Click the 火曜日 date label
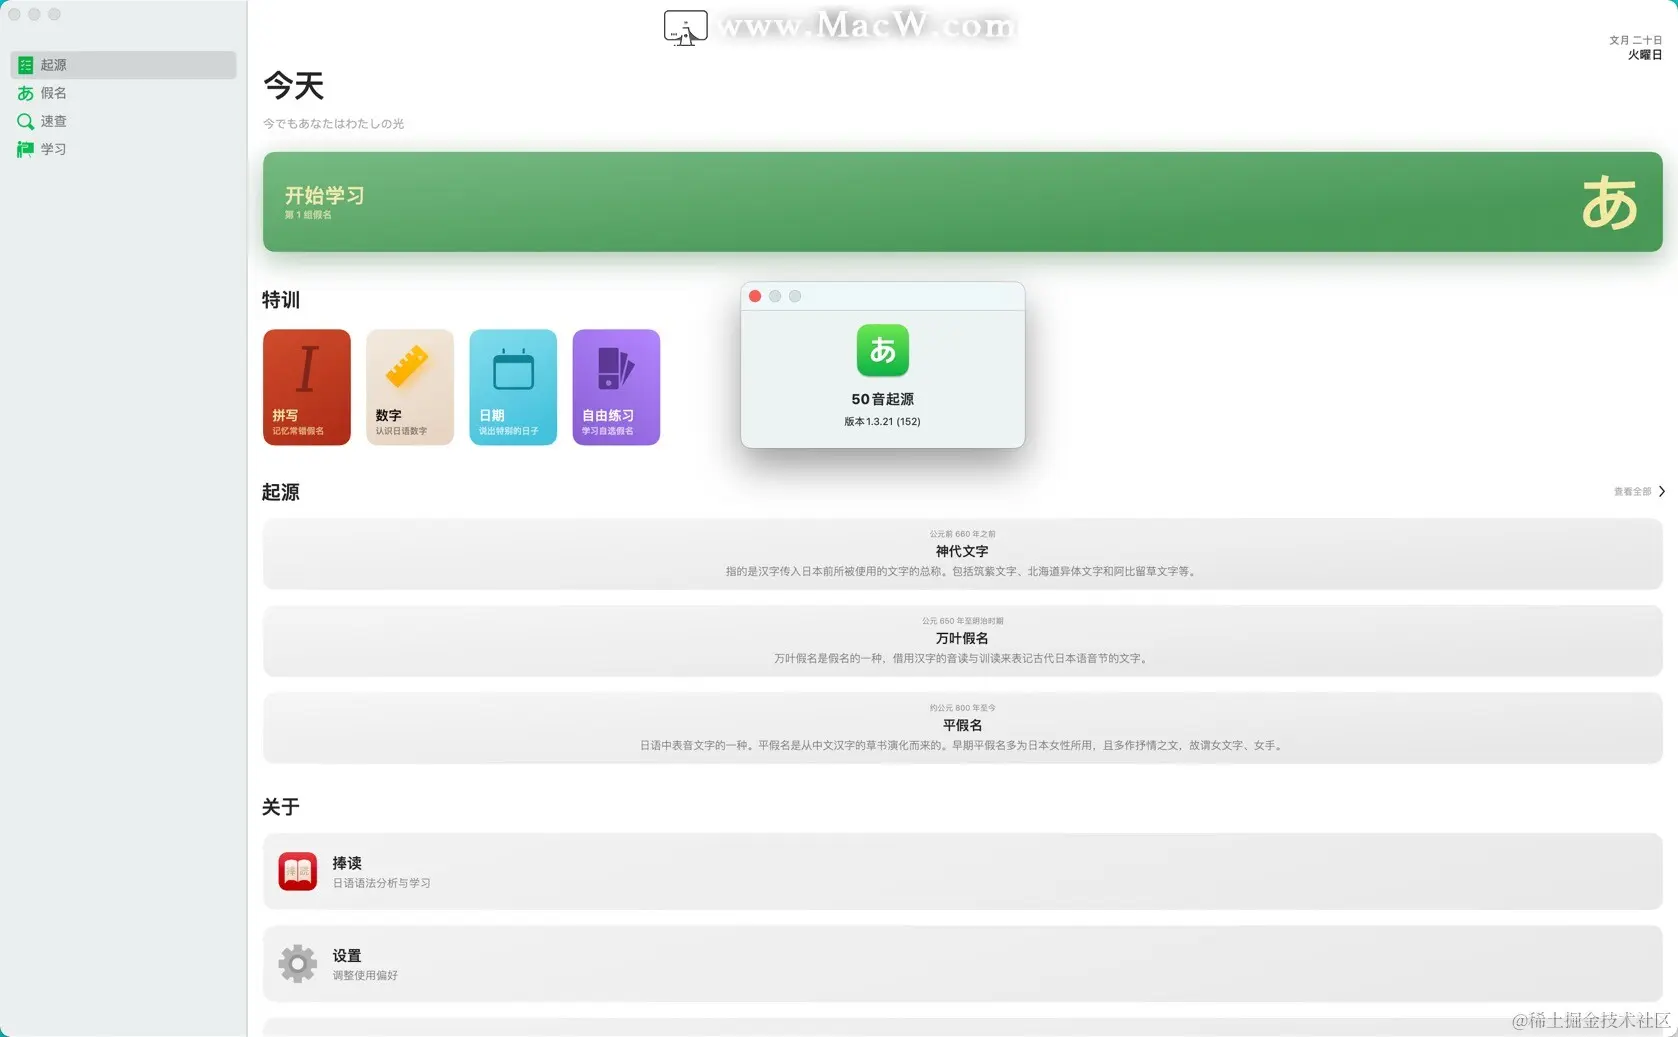1678x1037 pixels. click(1644, 55)
